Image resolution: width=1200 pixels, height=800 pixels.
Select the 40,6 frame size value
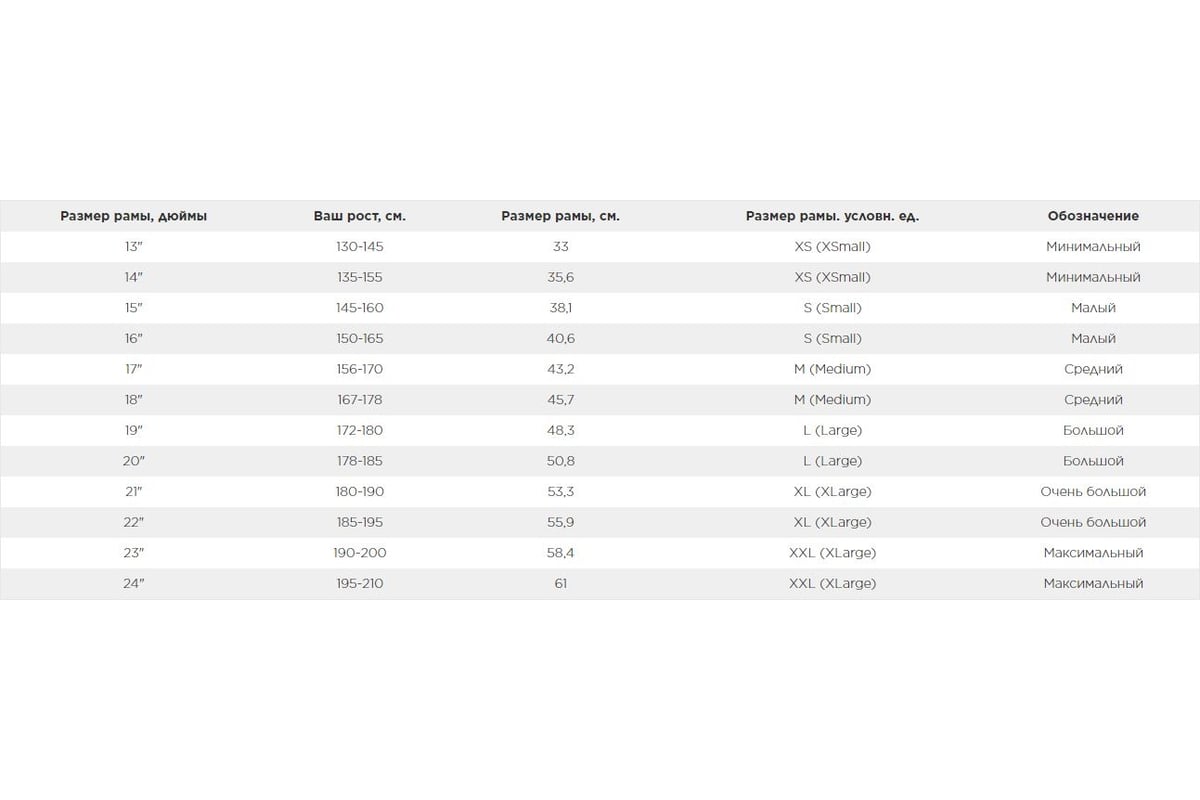pos(560,339)
